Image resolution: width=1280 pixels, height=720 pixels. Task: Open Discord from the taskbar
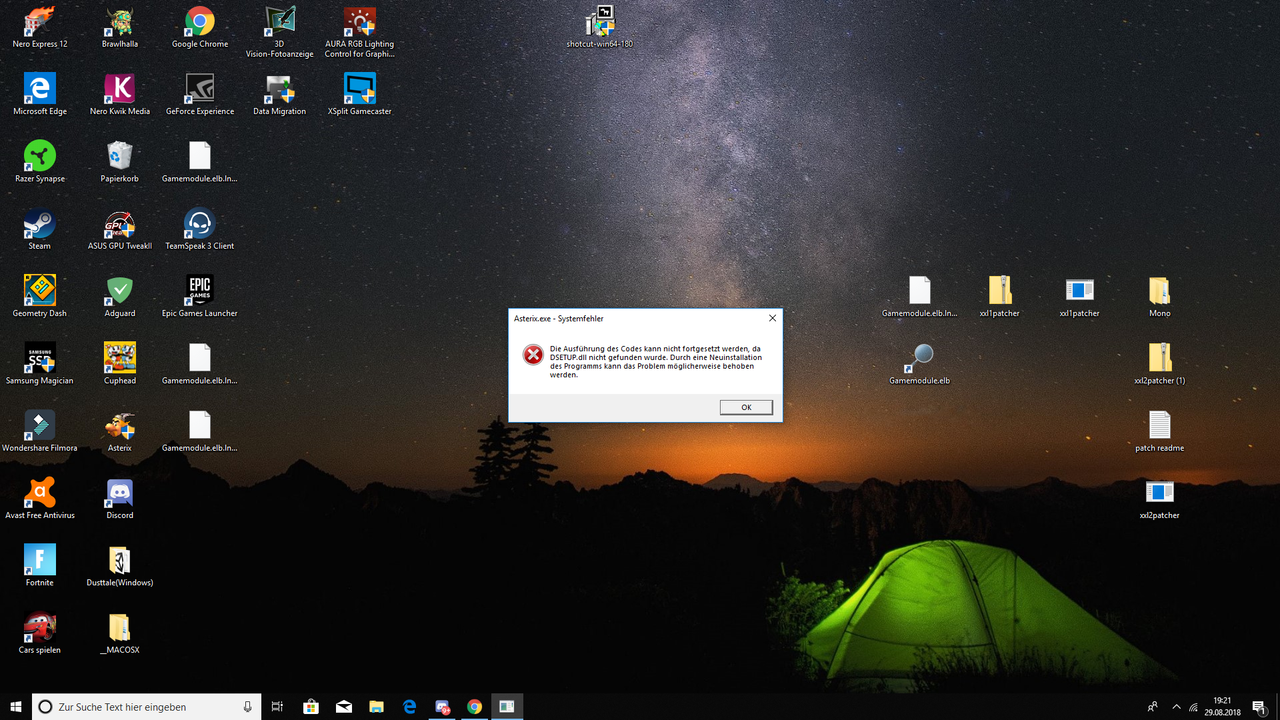click(442, 707)
